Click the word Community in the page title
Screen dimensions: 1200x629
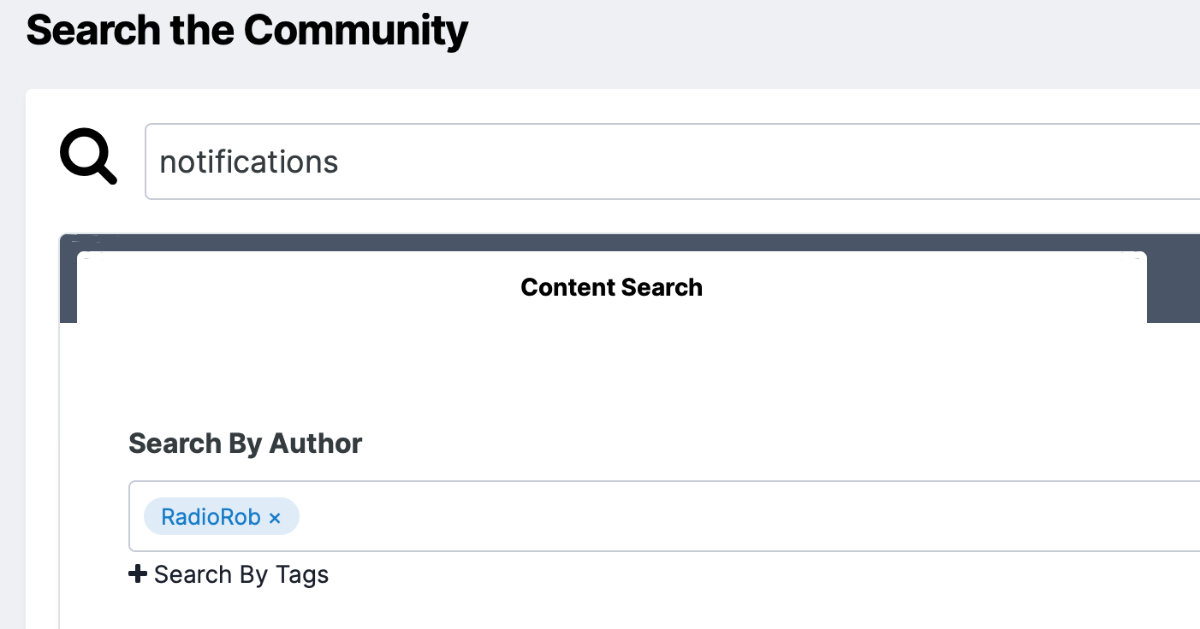[x=356, y=30]
